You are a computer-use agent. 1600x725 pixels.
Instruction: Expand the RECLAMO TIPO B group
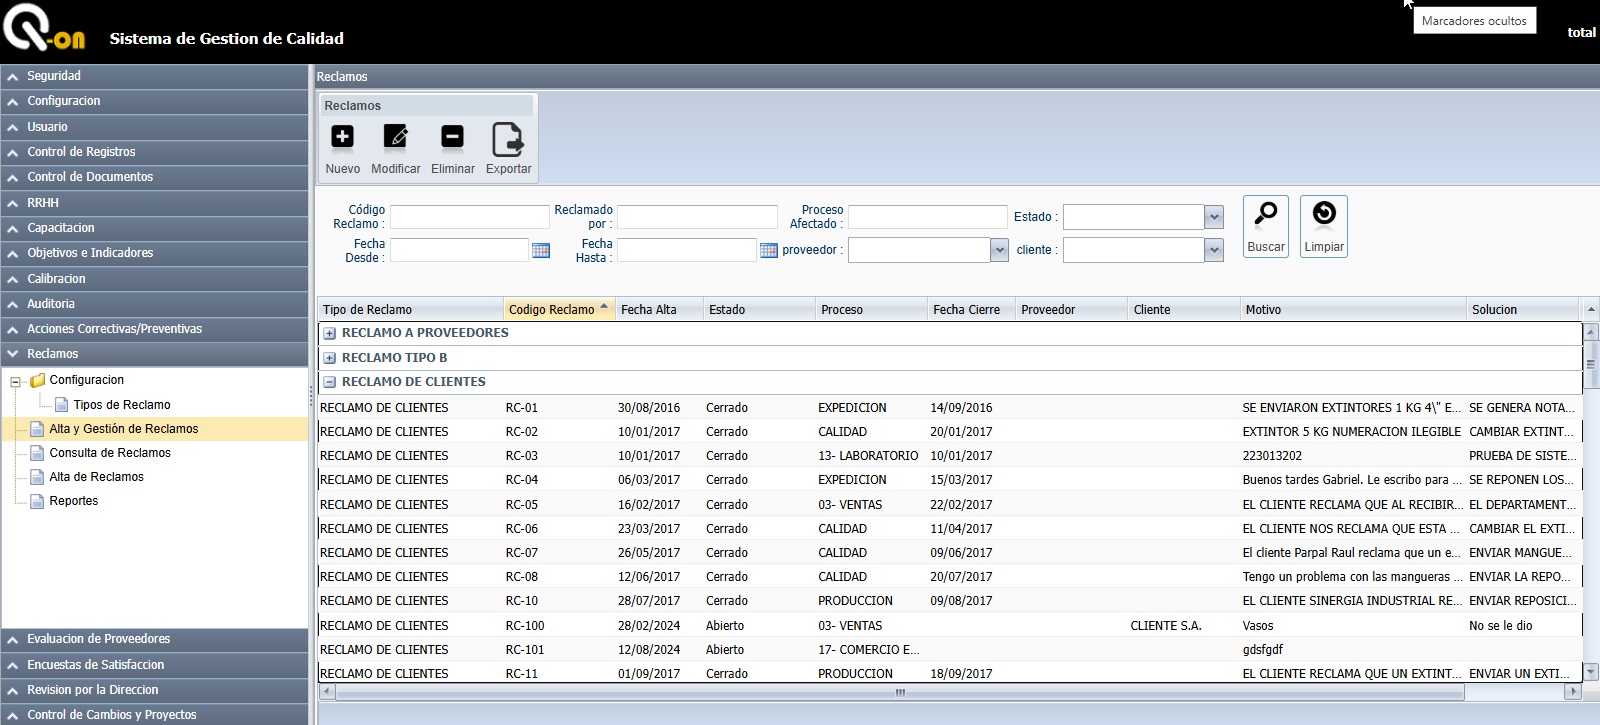[329, 358]
